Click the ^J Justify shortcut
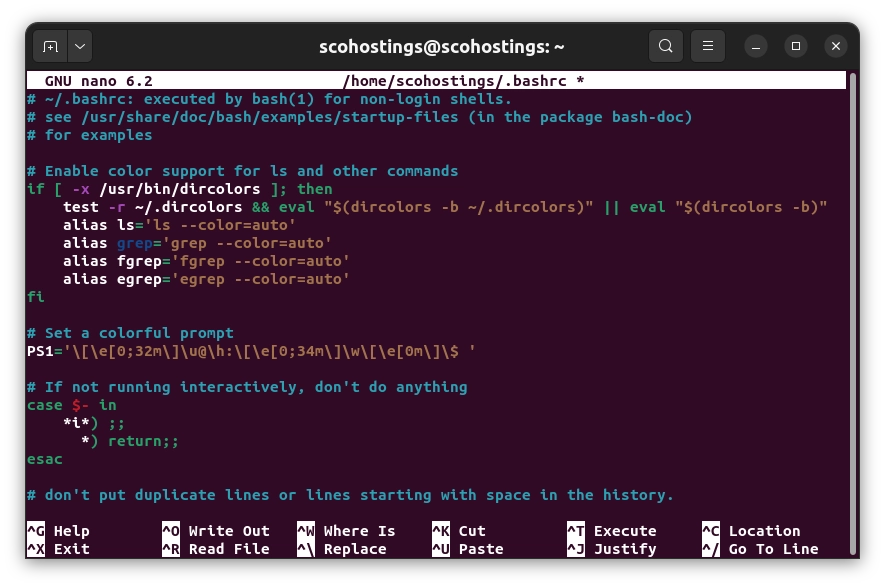885x587 pixels. click(612, 549)
